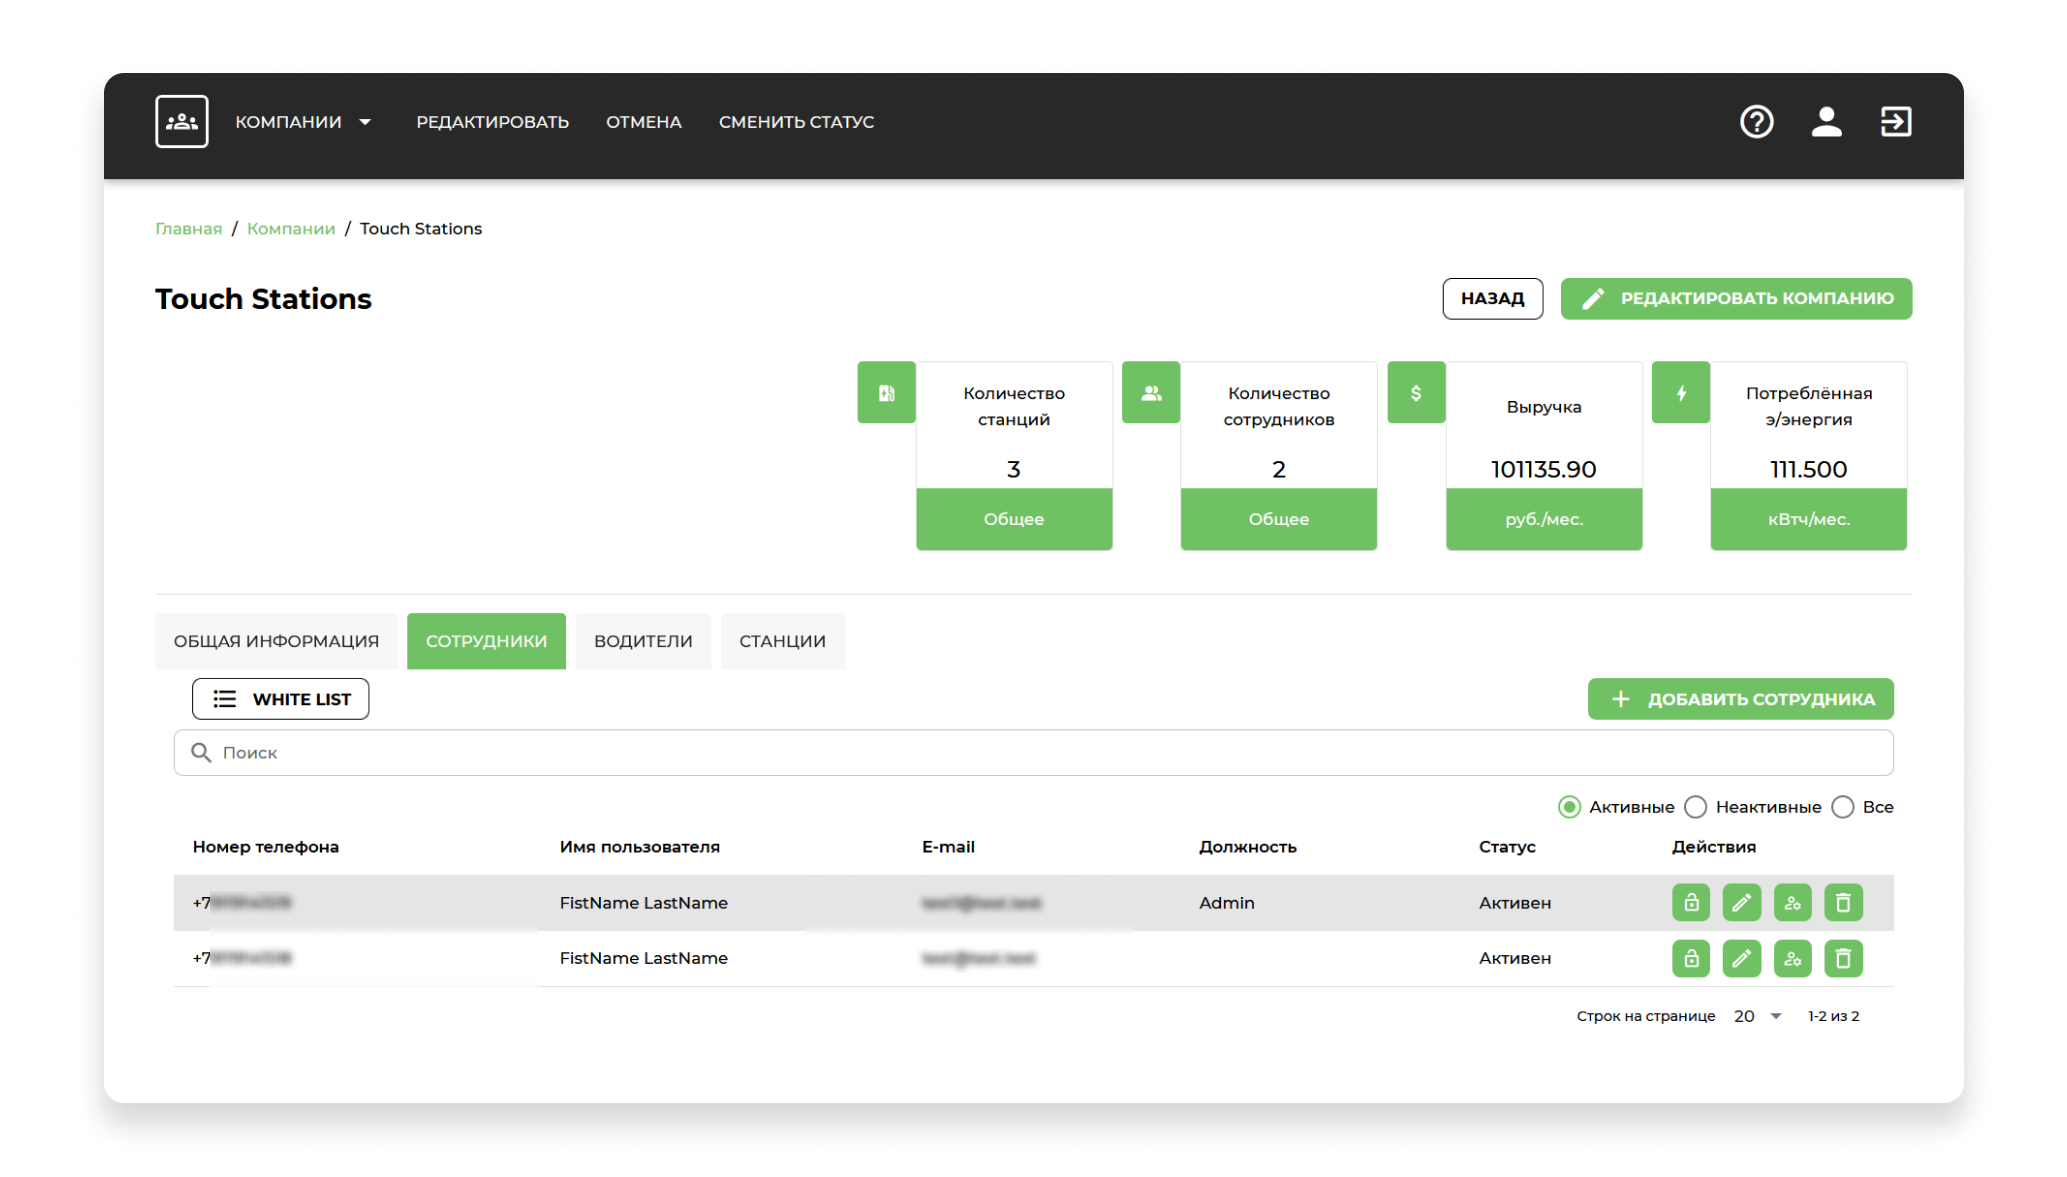Viewport: 2067px width, 1177px height.
Task: Click the Поиск search field
Action: click(1033, 753)
